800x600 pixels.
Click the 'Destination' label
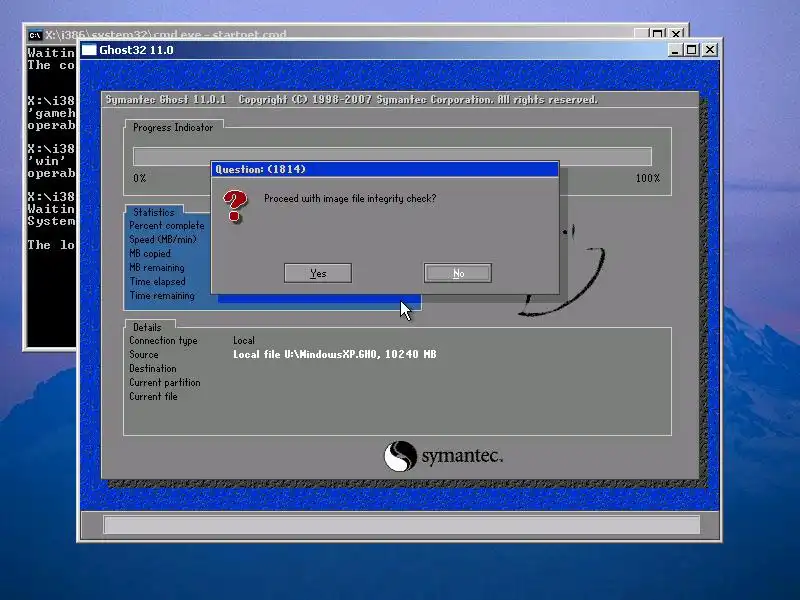pos(153,368)
